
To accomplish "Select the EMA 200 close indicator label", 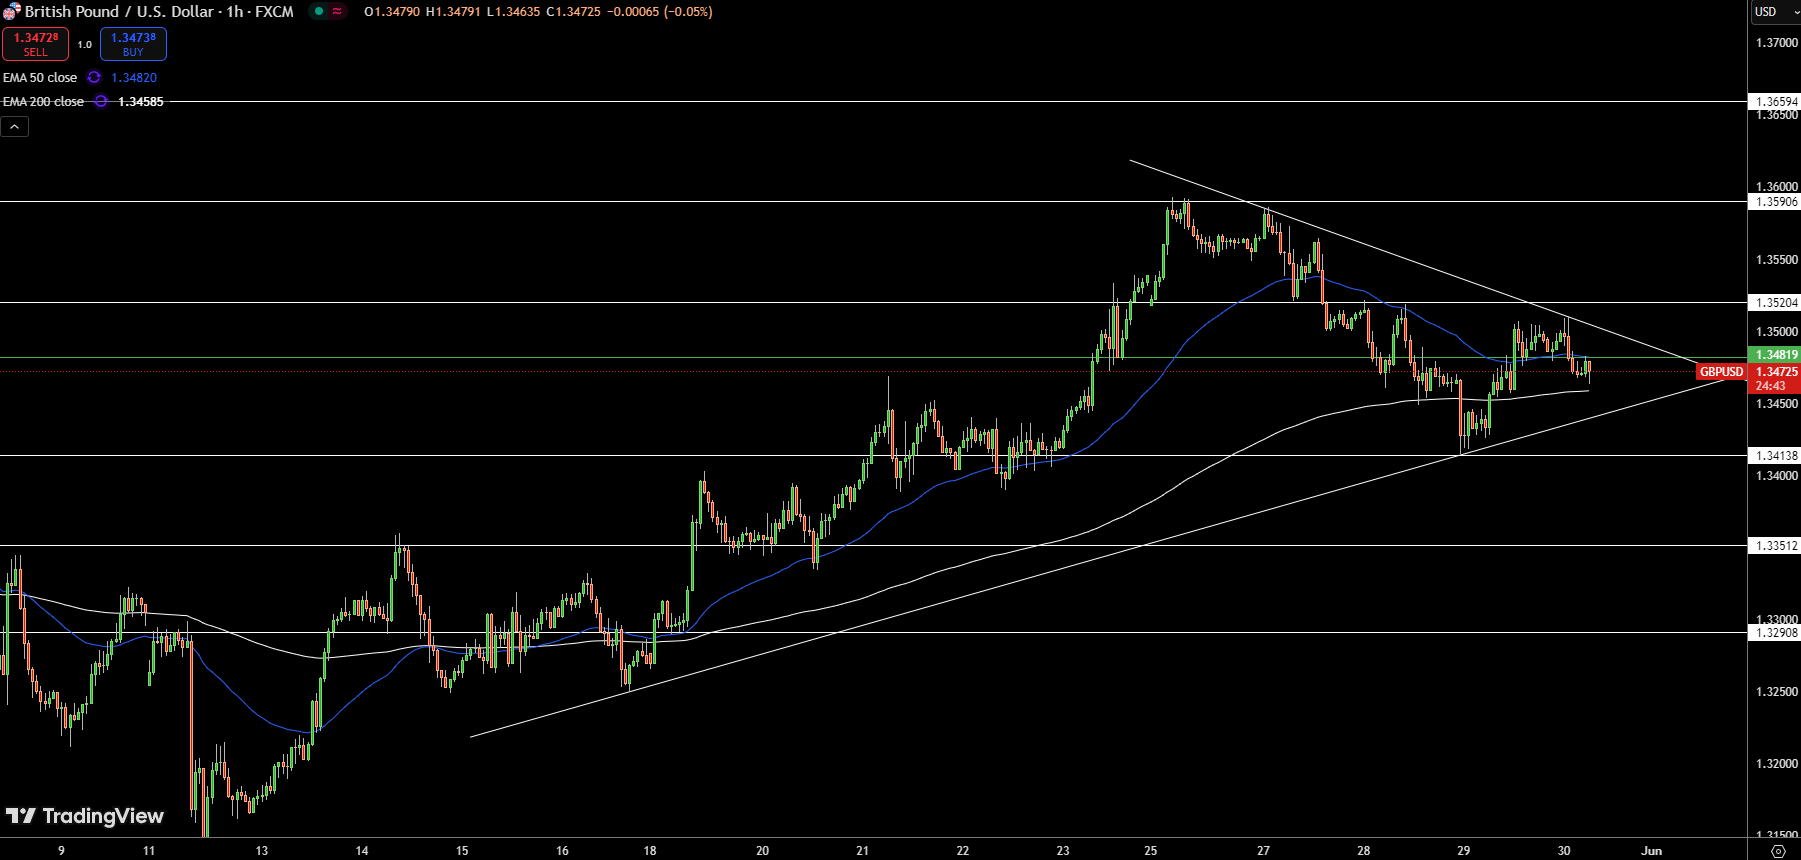I will [44, 101].
